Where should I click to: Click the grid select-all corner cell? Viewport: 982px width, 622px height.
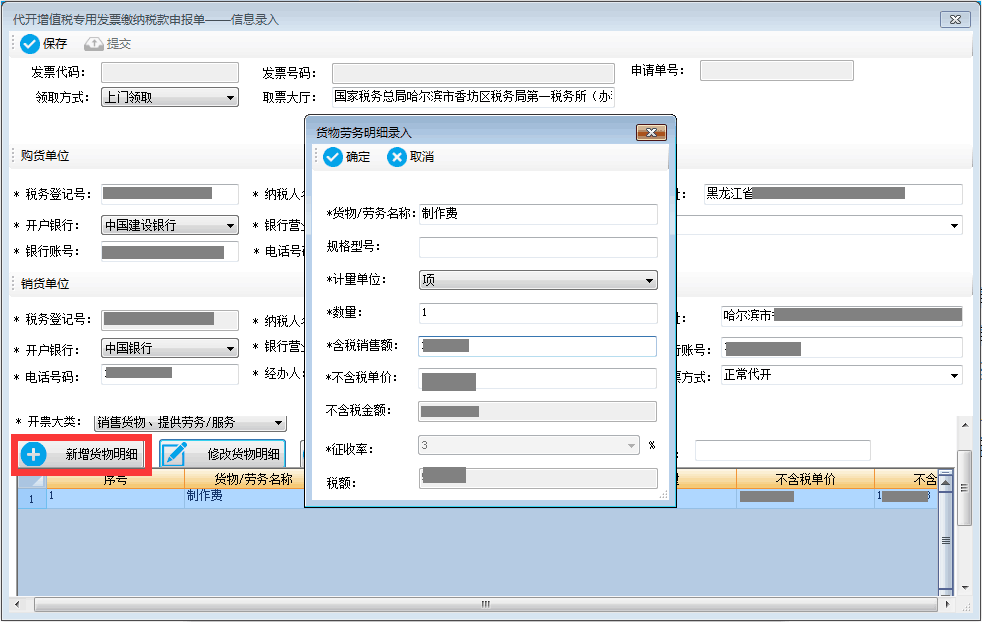point(32,480)
